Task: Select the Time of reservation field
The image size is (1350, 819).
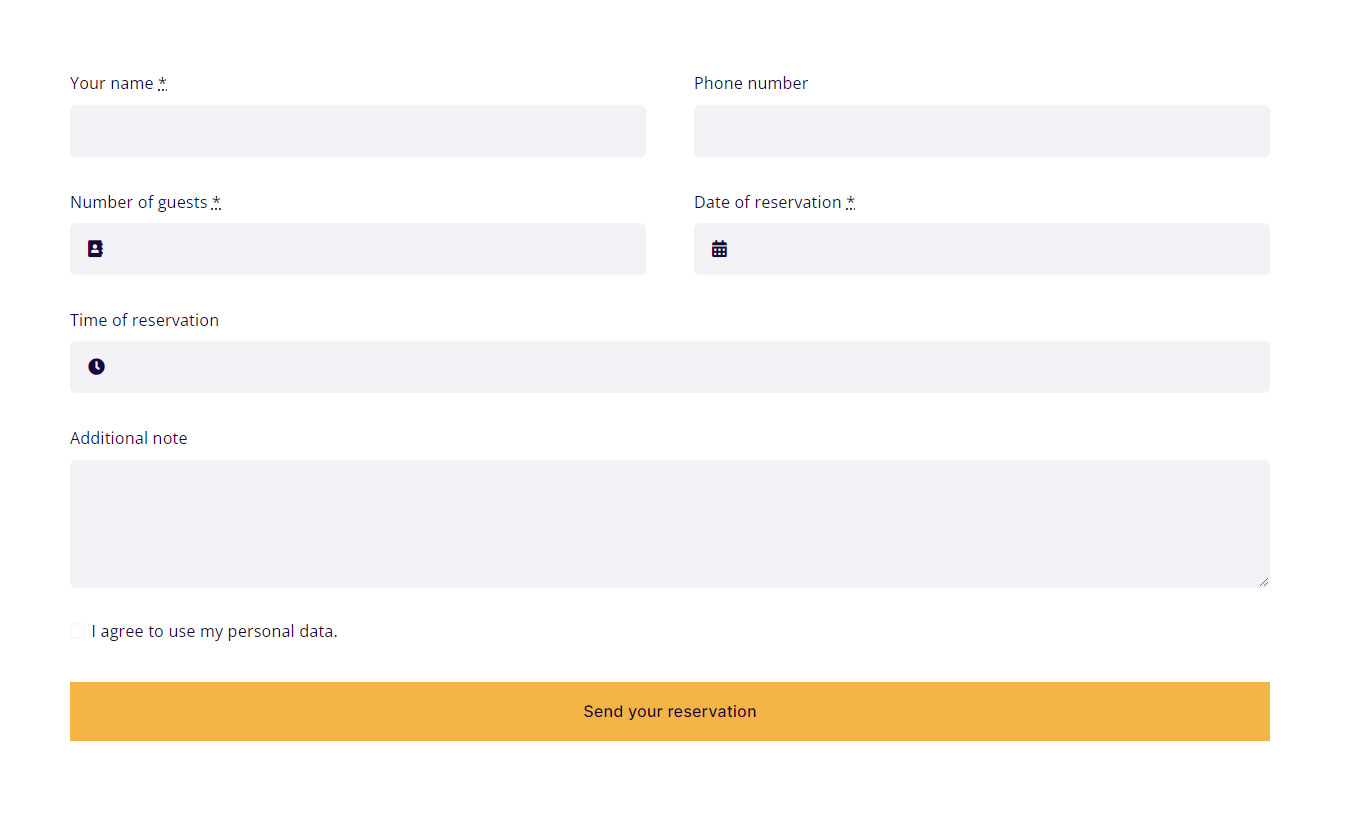Action: tap(670, 367)
